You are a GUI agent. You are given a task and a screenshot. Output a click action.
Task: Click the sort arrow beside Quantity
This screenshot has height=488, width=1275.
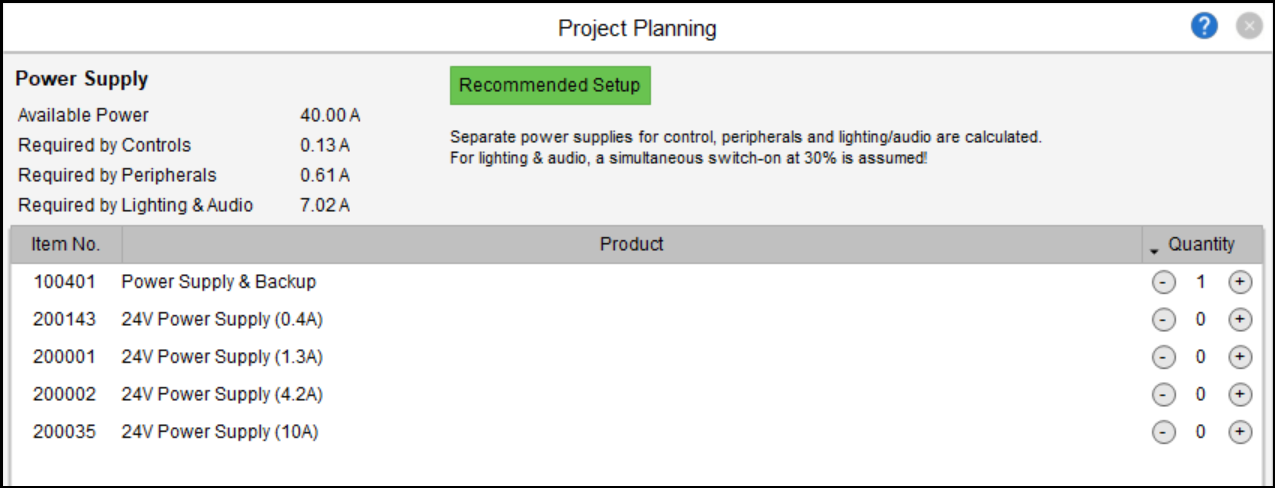(1155, 247)
